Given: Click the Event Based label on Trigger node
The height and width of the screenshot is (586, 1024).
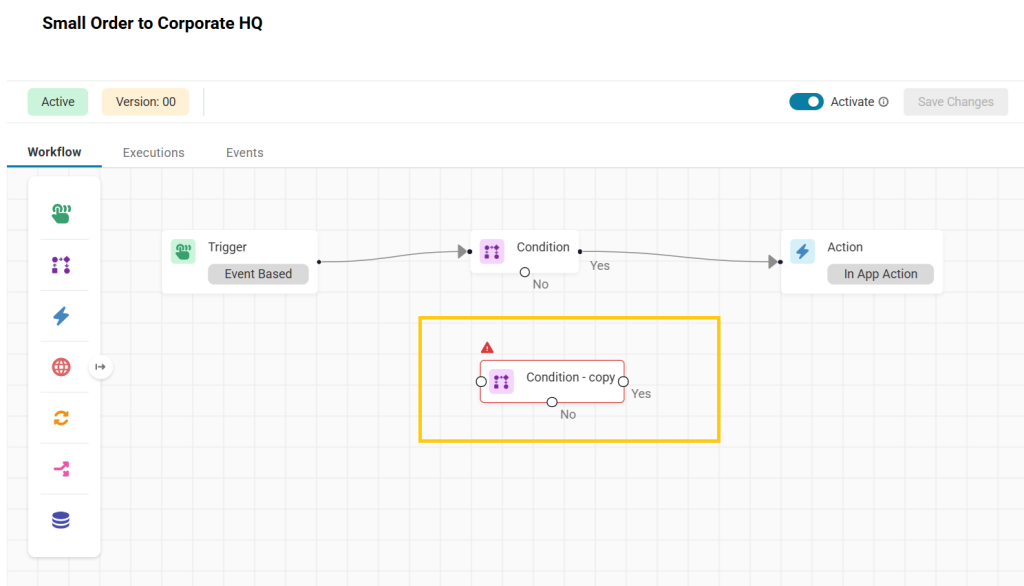Looking at the screenshot, I should coord(258,274).
